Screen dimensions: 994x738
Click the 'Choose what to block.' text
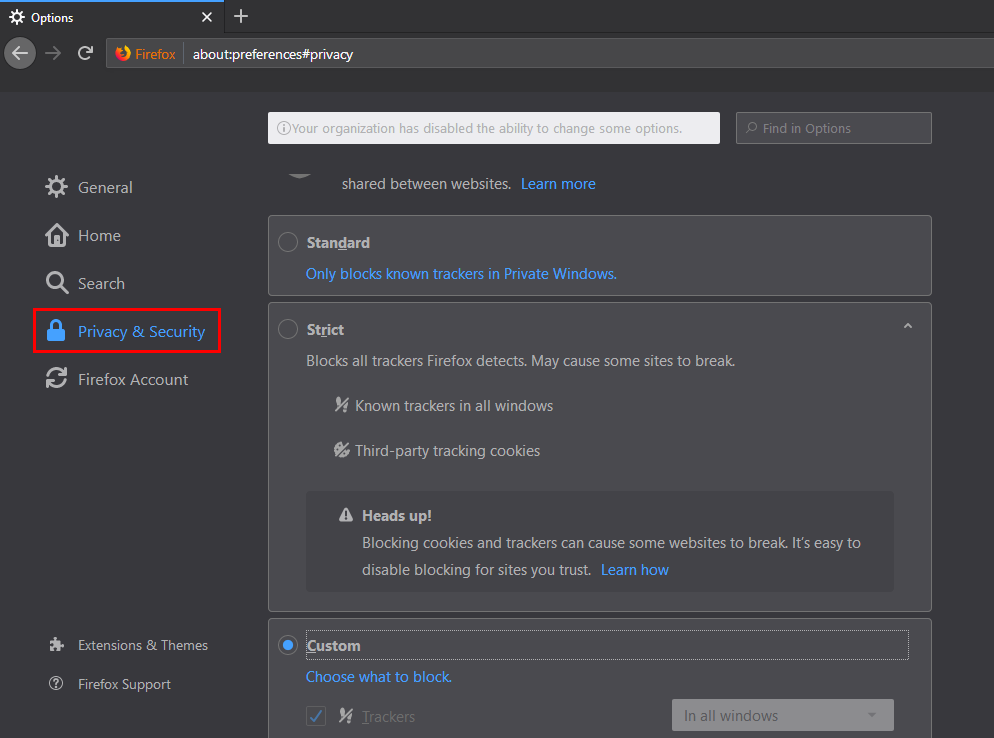tap(378, 677)
